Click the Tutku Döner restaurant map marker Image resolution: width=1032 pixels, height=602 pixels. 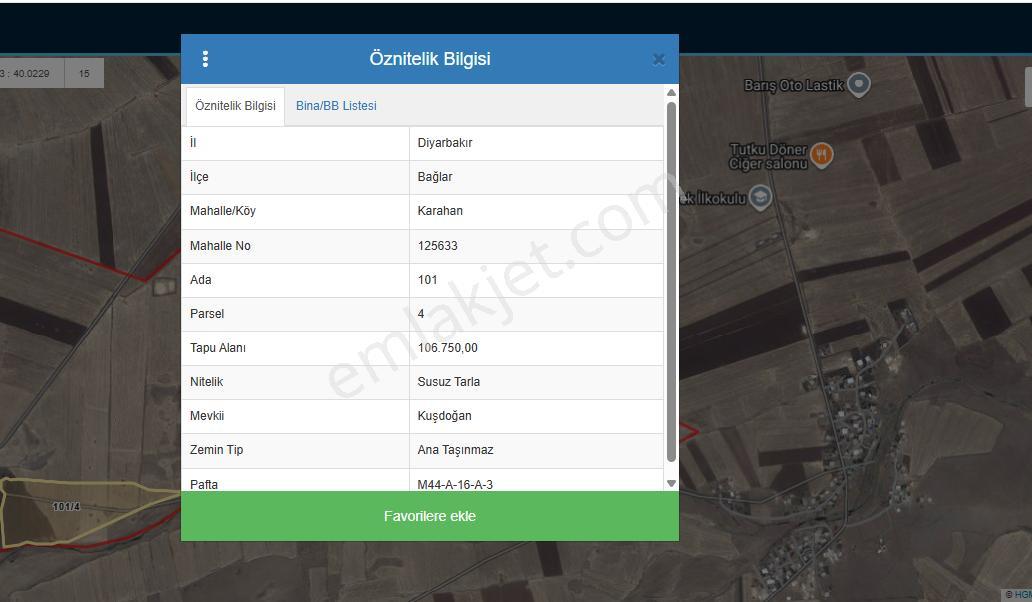(x=821, y=155)
